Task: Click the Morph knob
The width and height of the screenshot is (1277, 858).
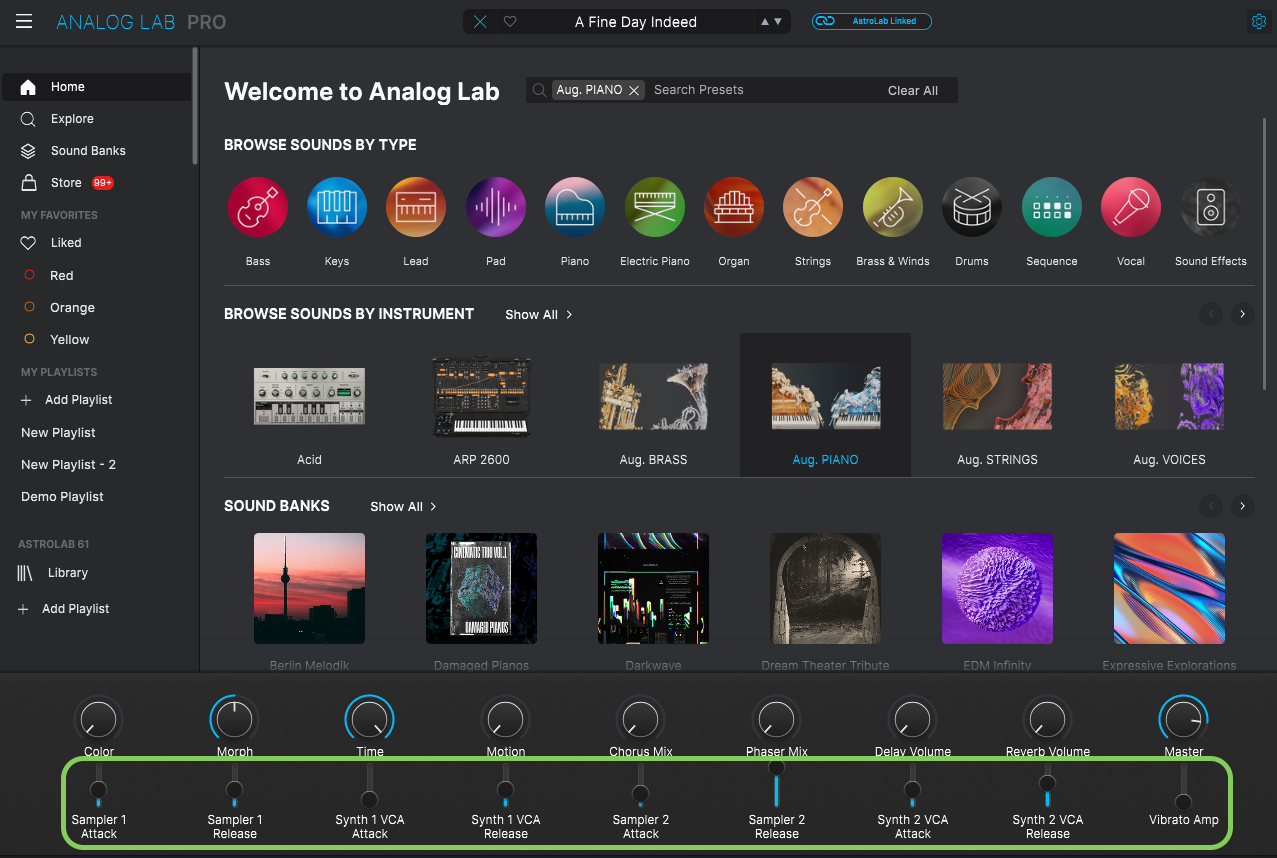Action: pos(234,719)
